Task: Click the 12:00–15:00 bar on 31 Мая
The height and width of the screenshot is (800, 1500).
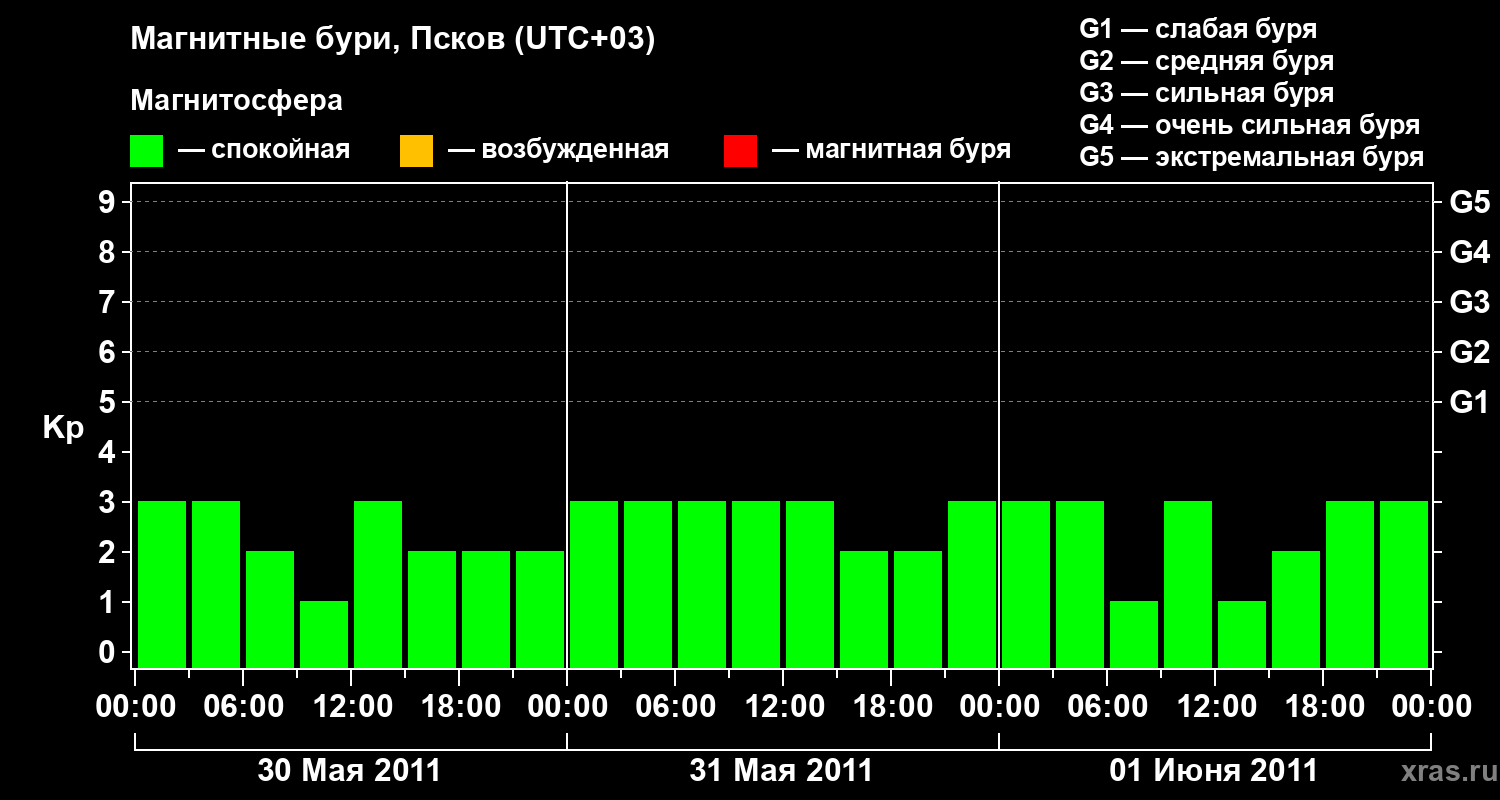Action: 810,584
